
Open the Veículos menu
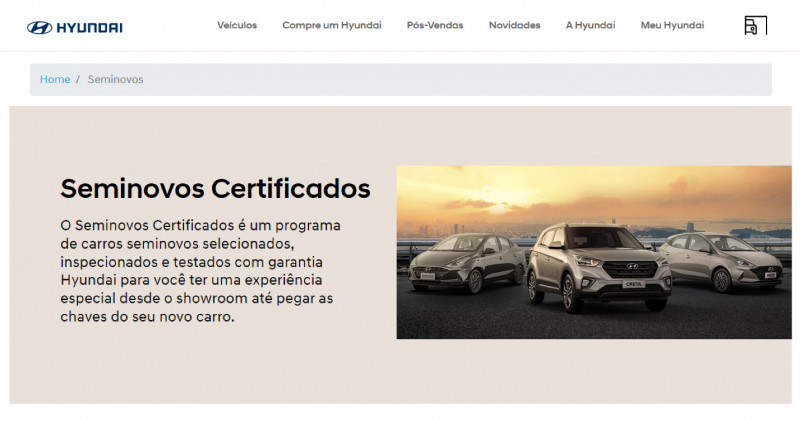237,25
